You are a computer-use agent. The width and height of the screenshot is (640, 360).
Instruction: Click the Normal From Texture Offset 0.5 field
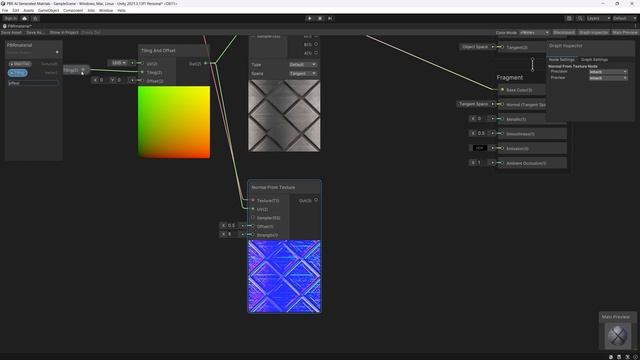(x=231, y=225)
